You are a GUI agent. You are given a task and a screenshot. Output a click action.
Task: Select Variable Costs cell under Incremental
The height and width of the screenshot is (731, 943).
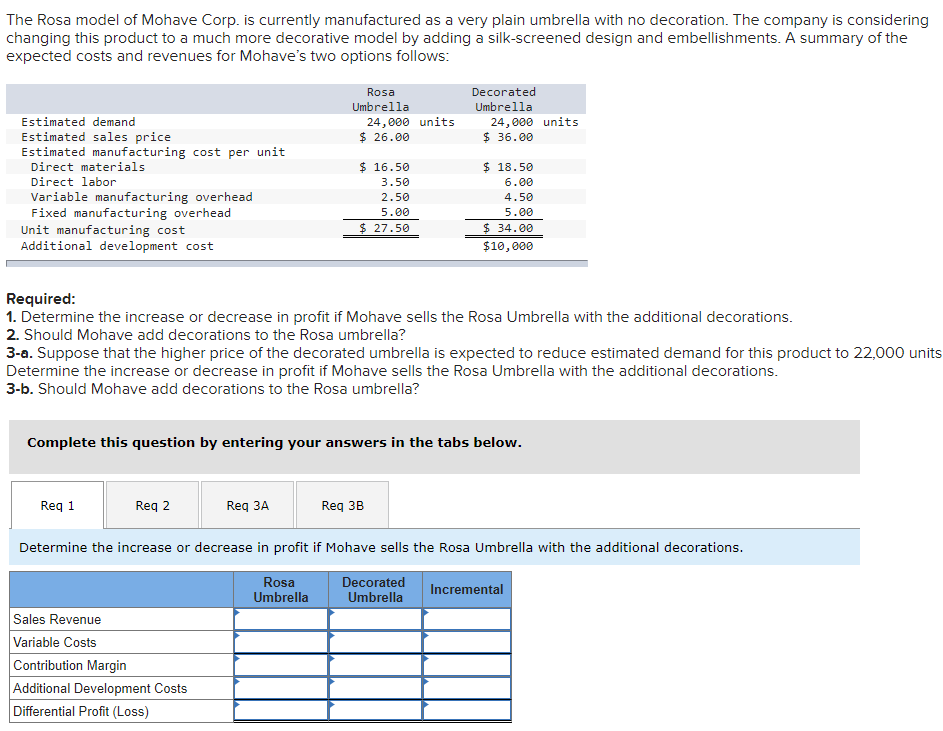coord(467,642)
